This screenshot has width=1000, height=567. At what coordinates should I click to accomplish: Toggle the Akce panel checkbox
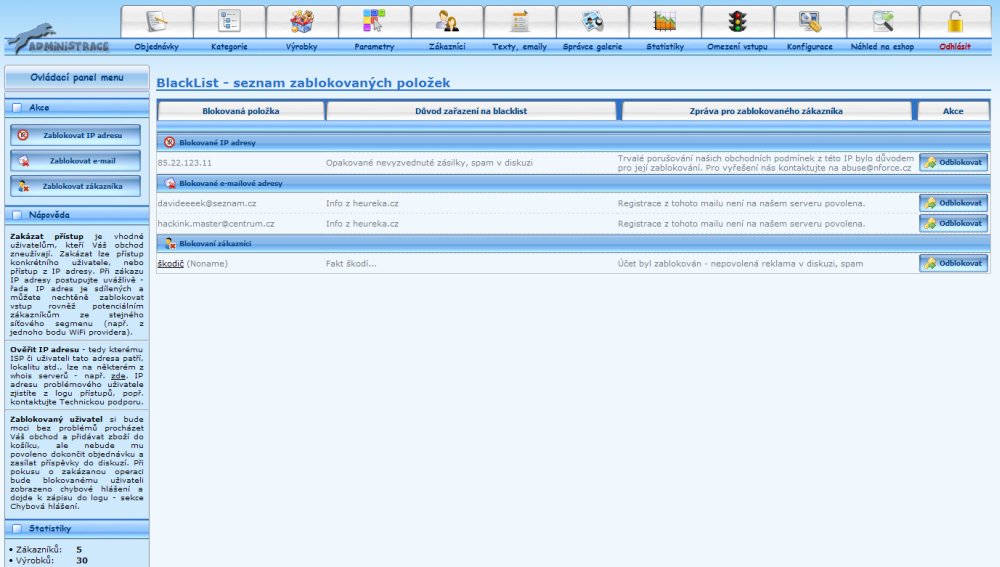coord(16,107)
